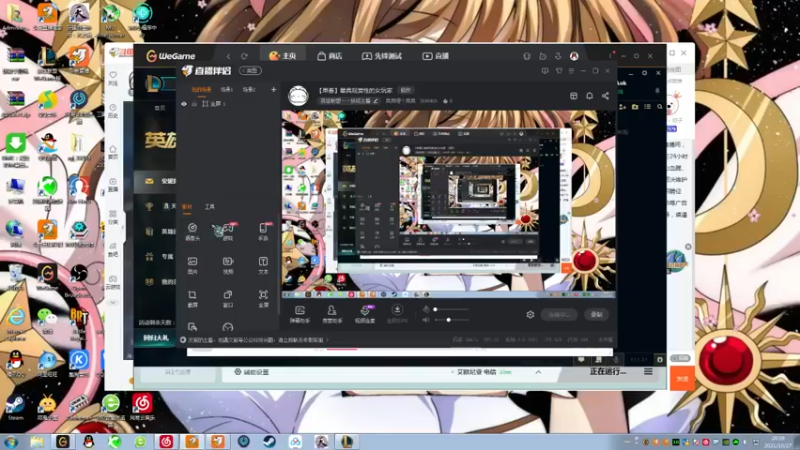Add a full-screen (全屏) capture source
This screenshot has width=800, height=450.
coord(263,299)
